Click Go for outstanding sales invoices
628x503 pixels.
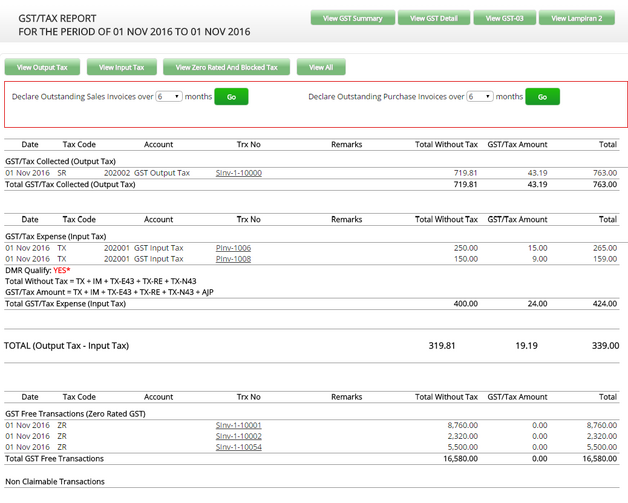tap(231, 97)
